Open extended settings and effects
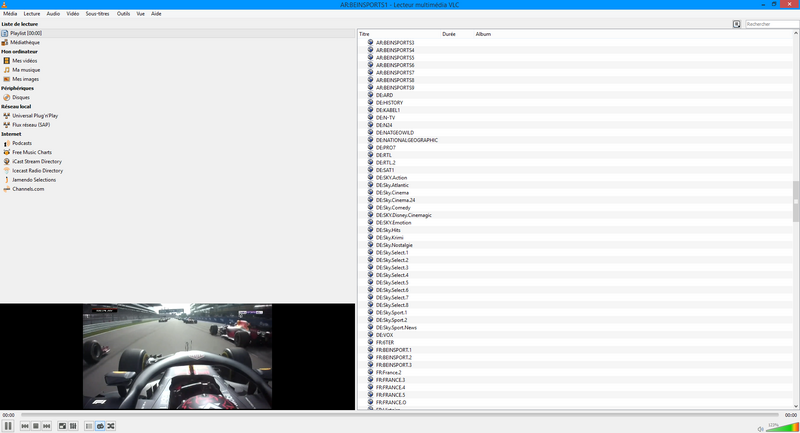This screenshot has width=800, height=433. (x=73, y=426)
